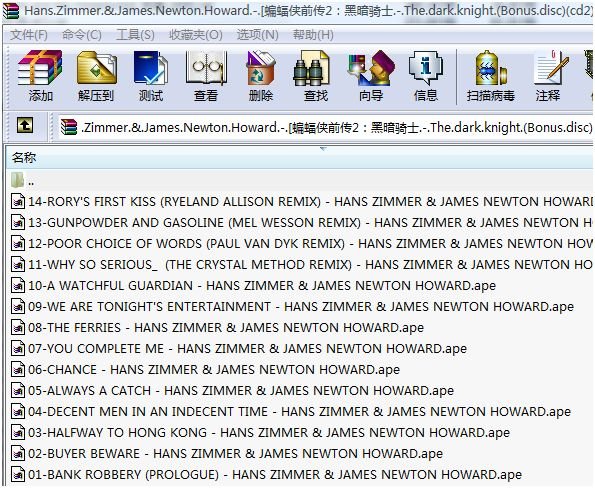Click the 添加 (Add) archive icon
This screenshot has height=488, width=595.
(x=40, y=76)
